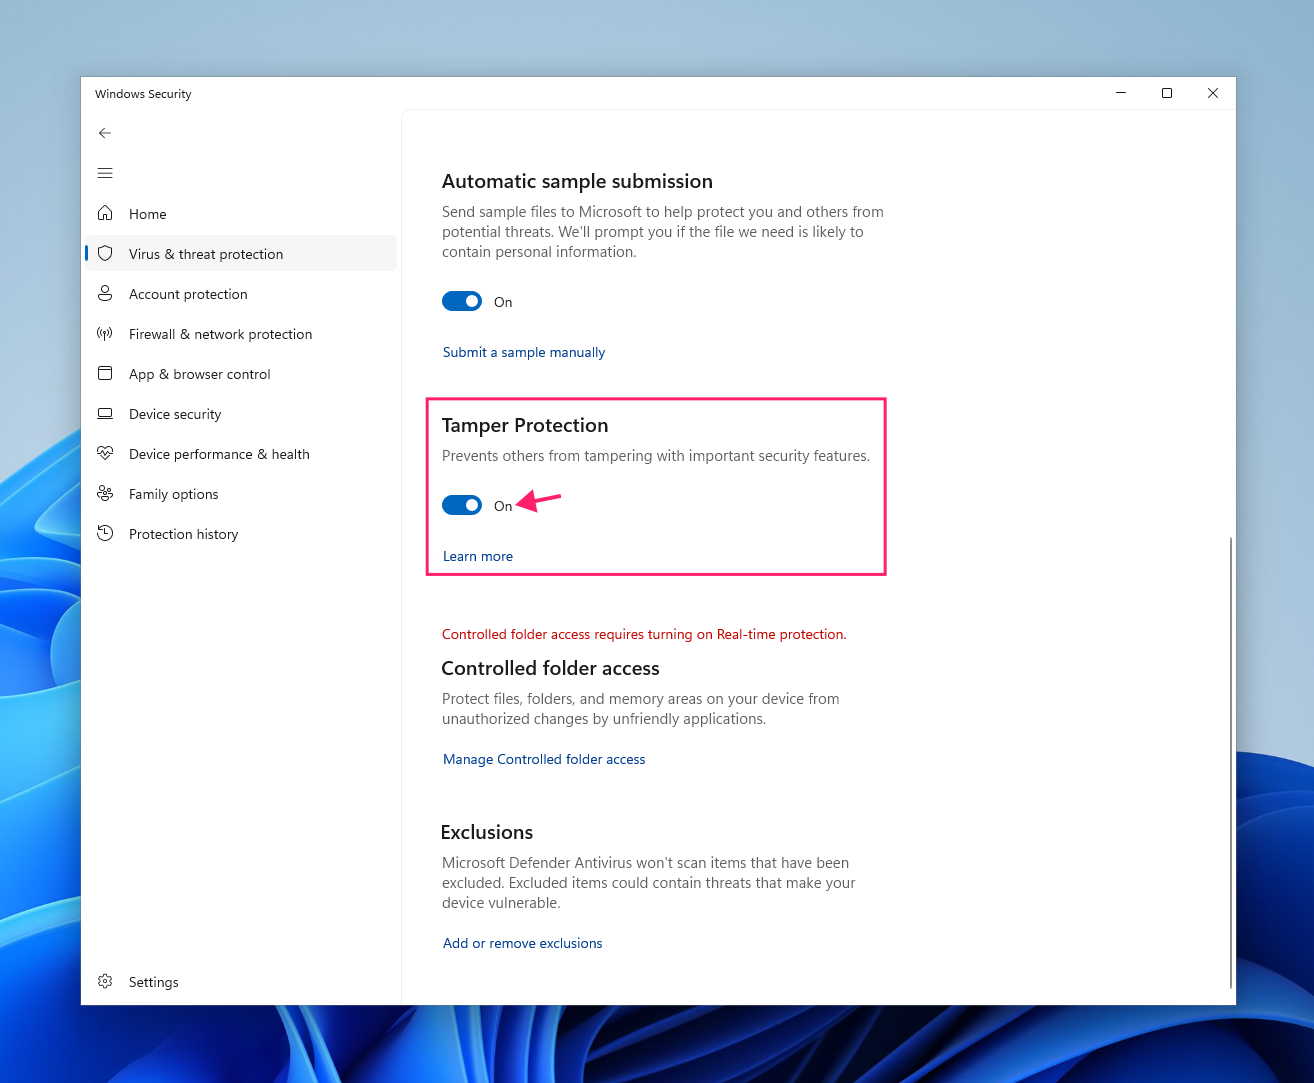This screenshot has height=1083, width=1314.
Task: Click the Virus & threat protection shield icon
Action: pyautogui.click(x=105, y=253)
